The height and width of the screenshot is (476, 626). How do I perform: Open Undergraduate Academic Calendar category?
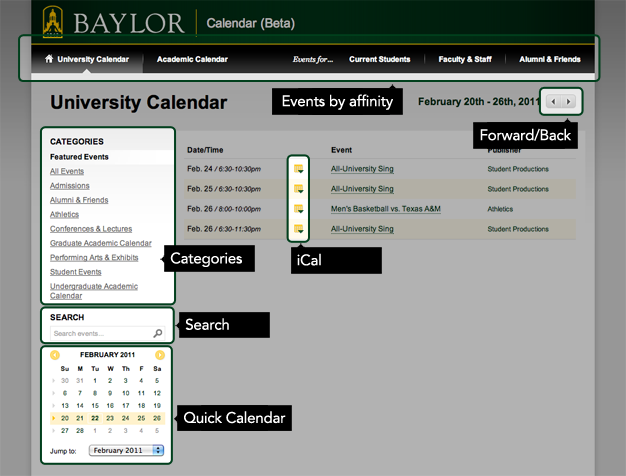coord(94,291)
